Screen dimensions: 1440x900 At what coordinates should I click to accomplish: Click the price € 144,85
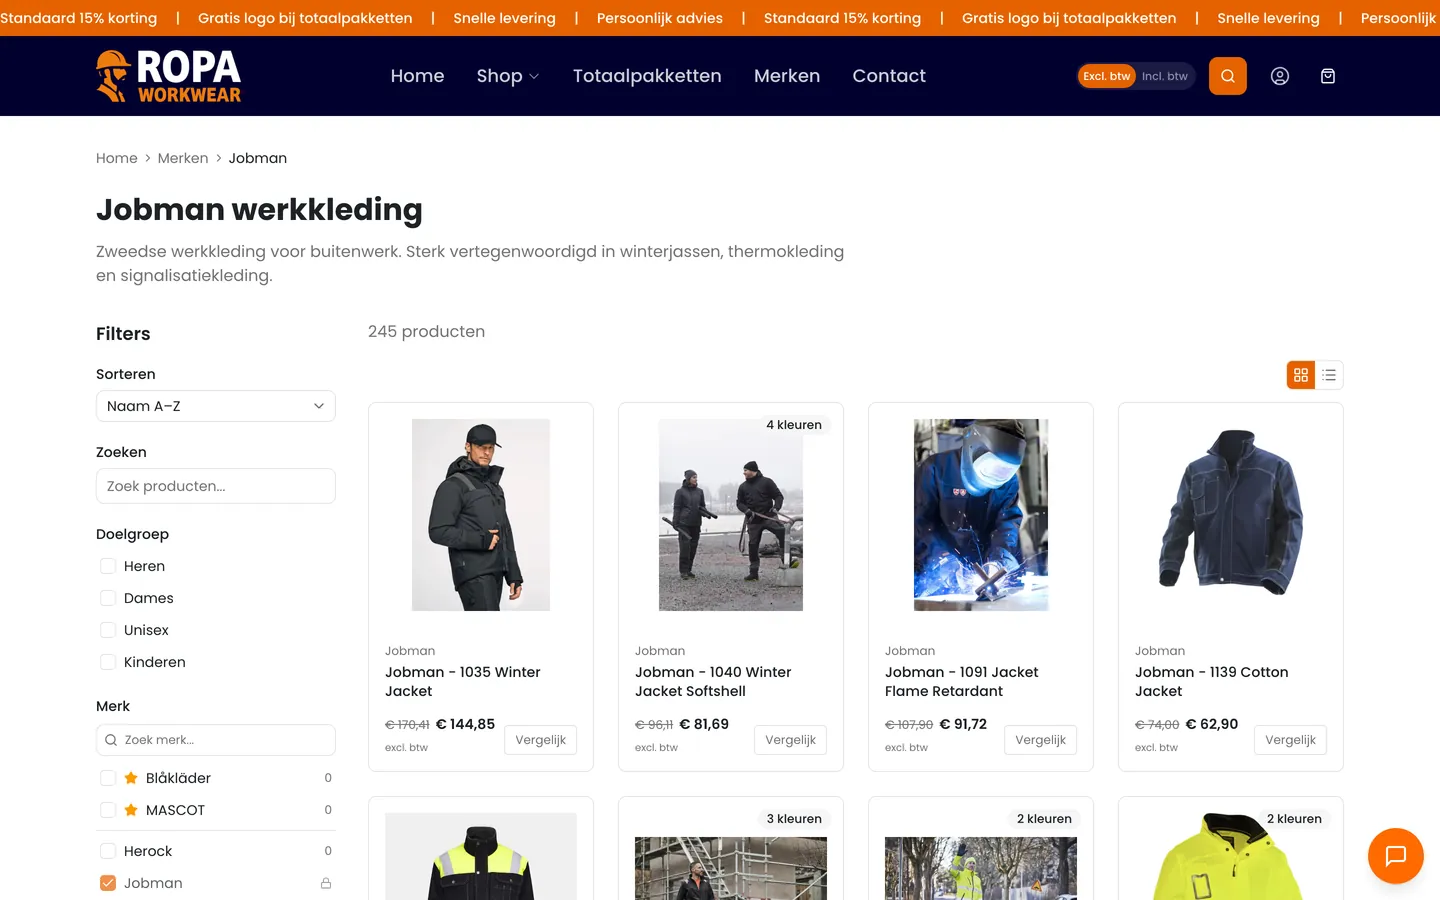(465, 724)
